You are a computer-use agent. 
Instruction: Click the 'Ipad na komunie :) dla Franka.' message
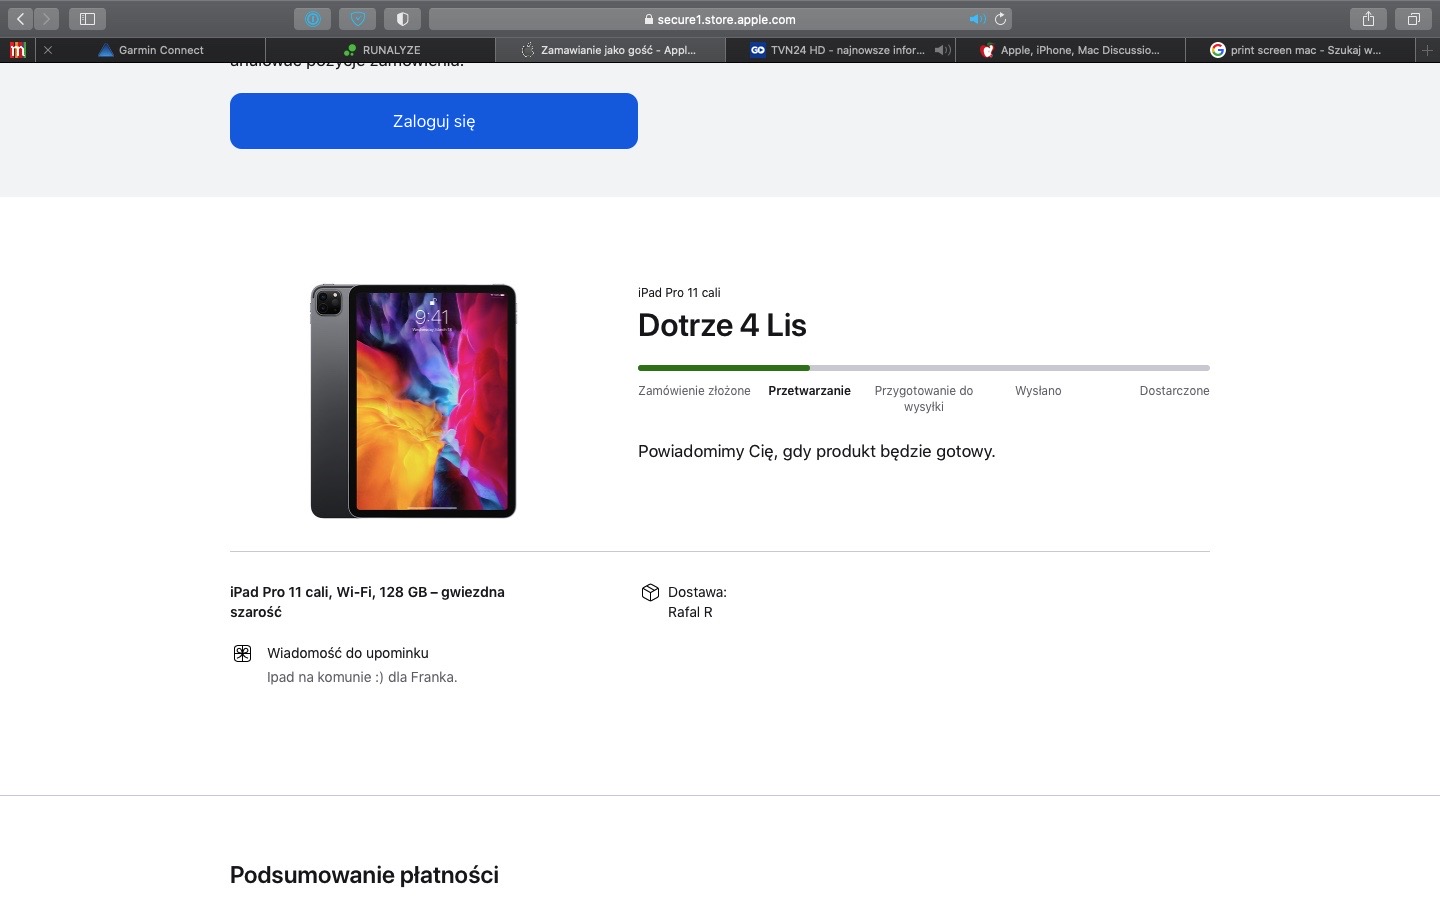pos(362,677)
